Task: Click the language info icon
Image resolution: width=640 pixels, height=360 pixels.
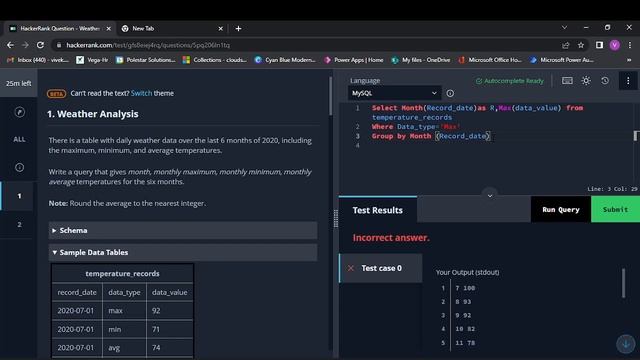Action: coord(450,93)
